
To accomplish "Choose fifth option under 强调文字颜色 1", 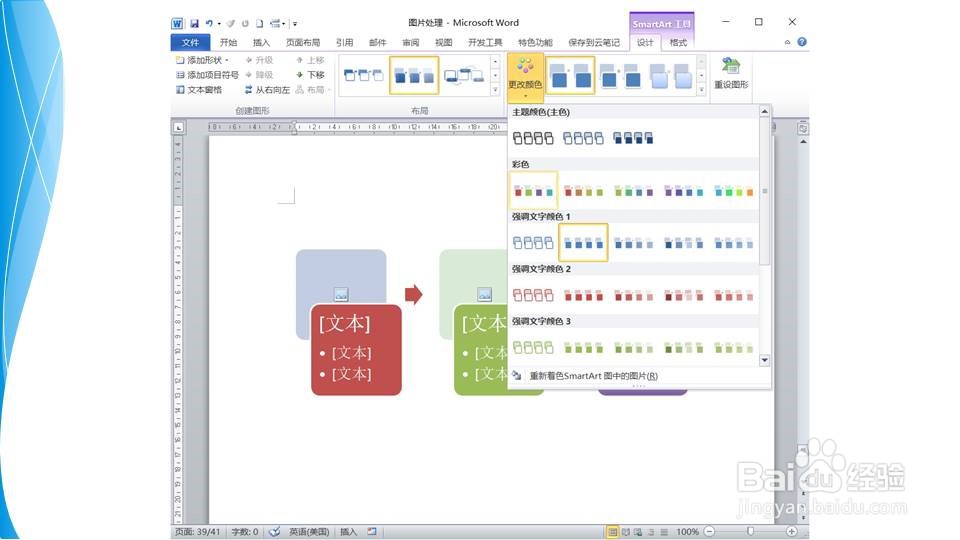I will point(733,243).
